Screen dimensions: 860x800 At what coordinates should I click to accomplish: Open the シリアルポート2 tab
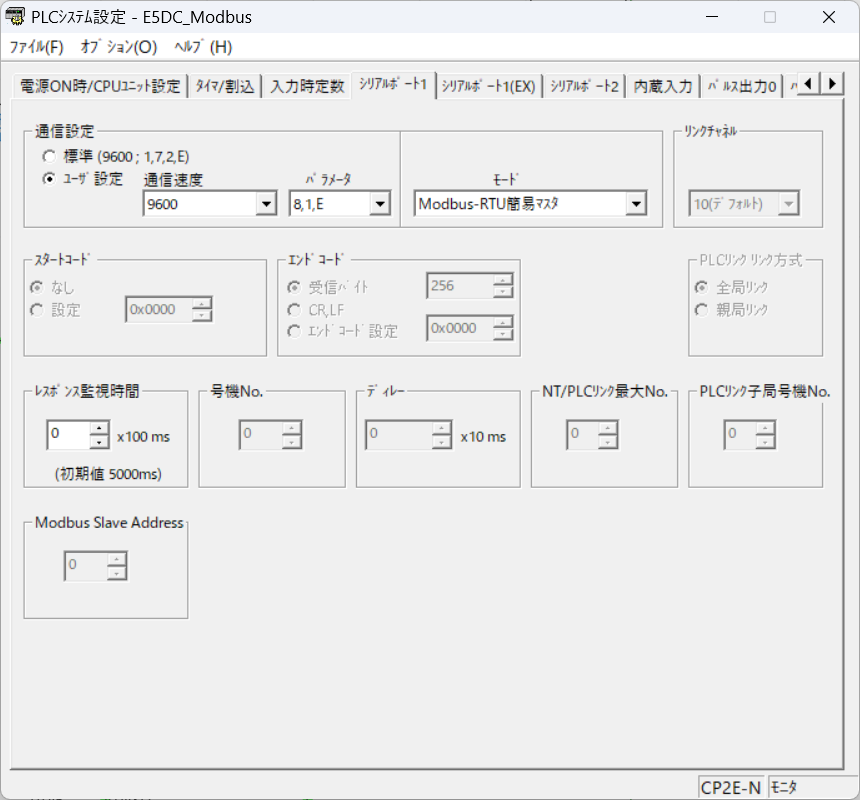click(x=585, y=86)
